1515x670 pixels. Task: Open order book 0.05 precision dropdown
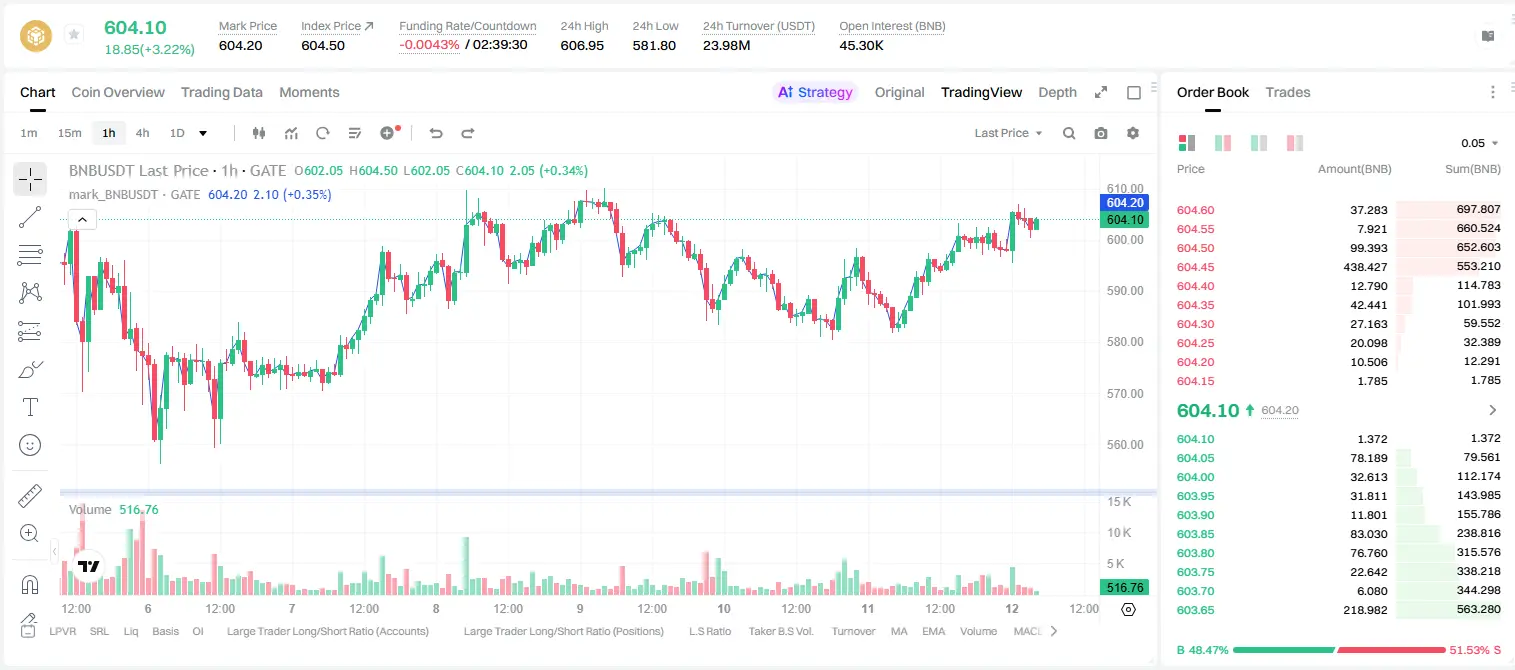1480,143
